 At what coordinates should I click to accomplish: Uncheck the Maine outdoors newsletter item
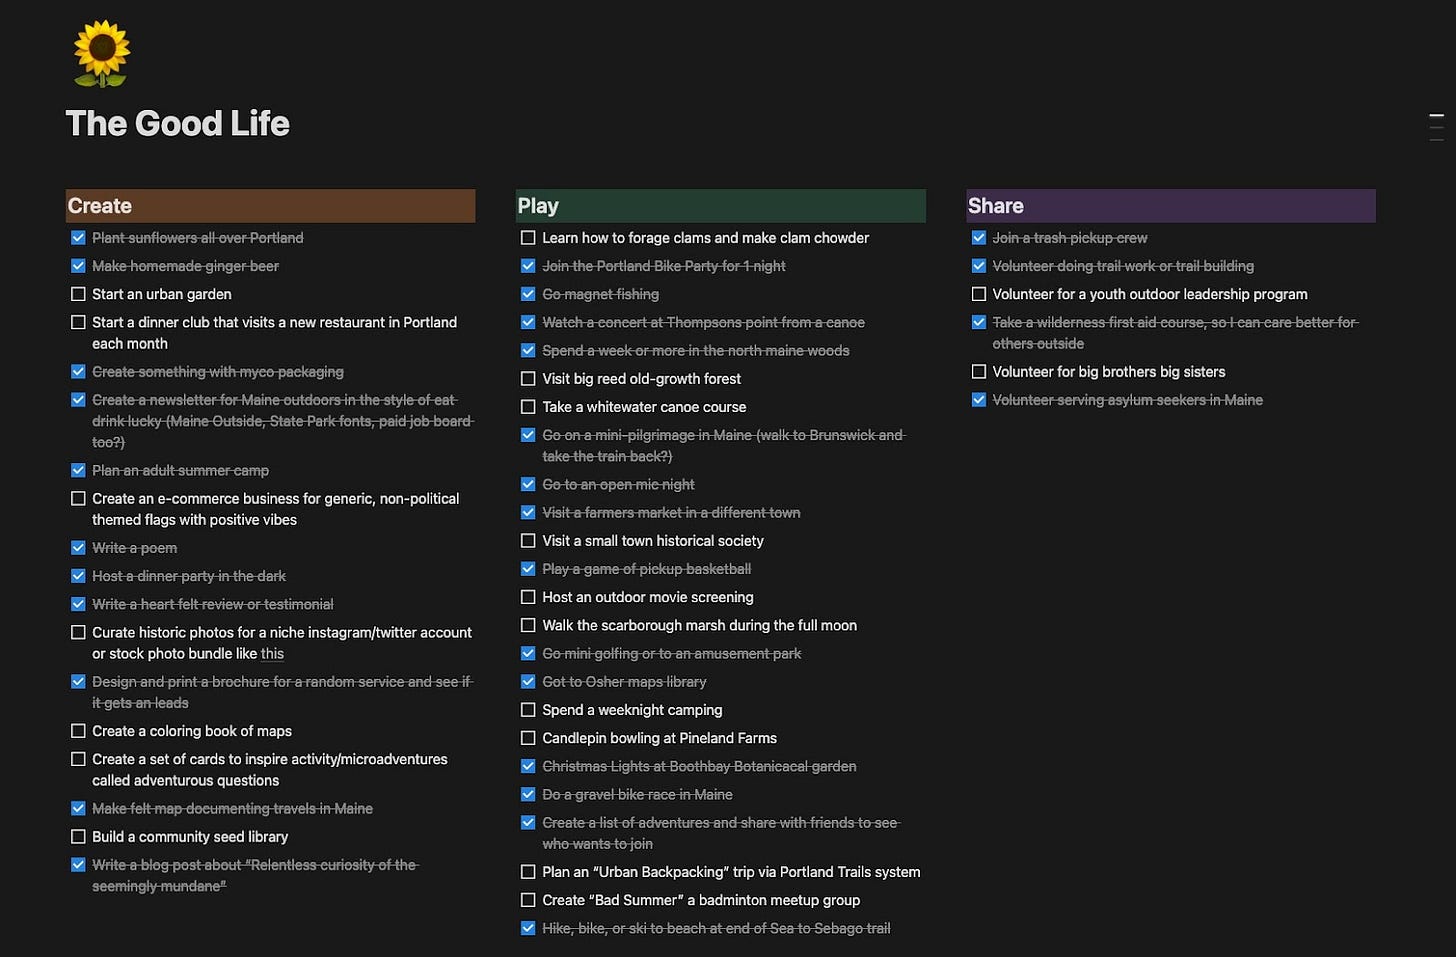(x=78, y=400)
